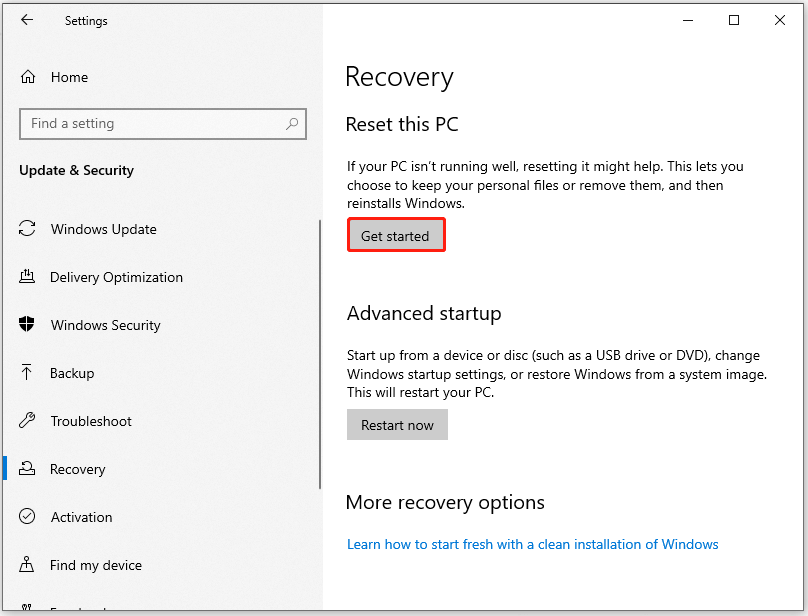Select Delivery Optimization in sidebar
Screen dimensions: 808x616
click(116, 277)
